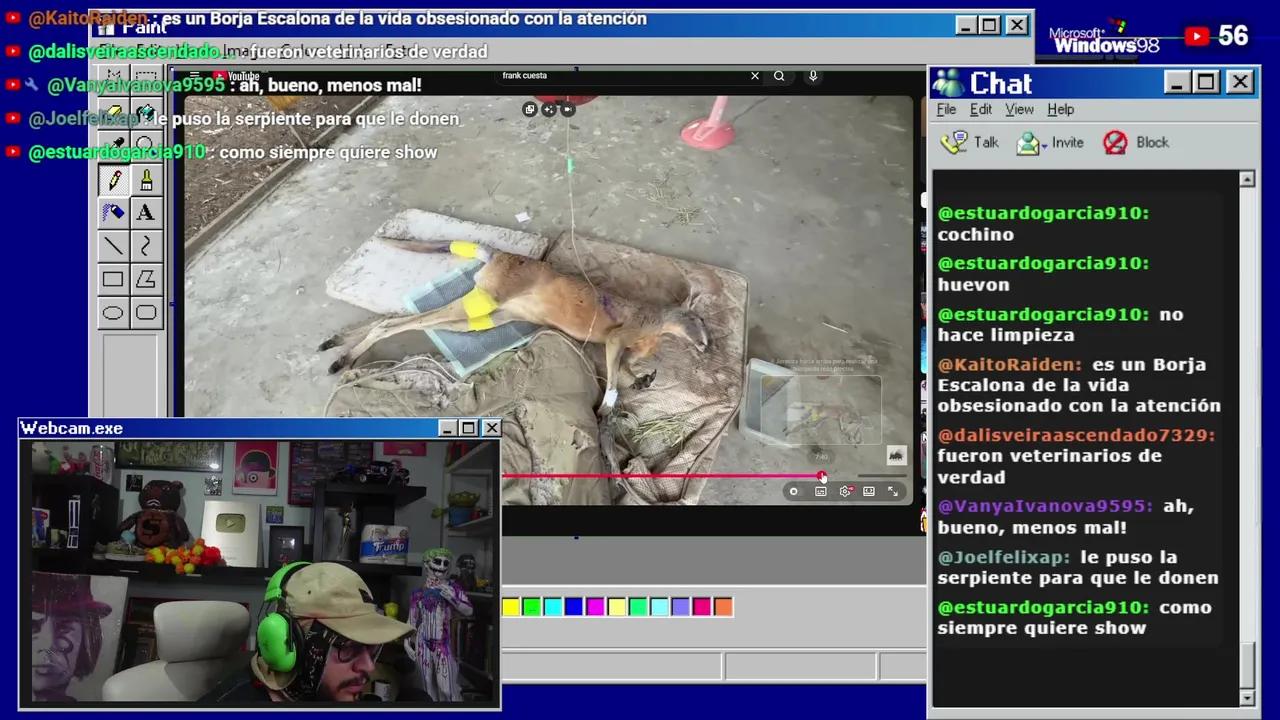
Task: Open YouTube player settings gear
Action: (845, 491)
